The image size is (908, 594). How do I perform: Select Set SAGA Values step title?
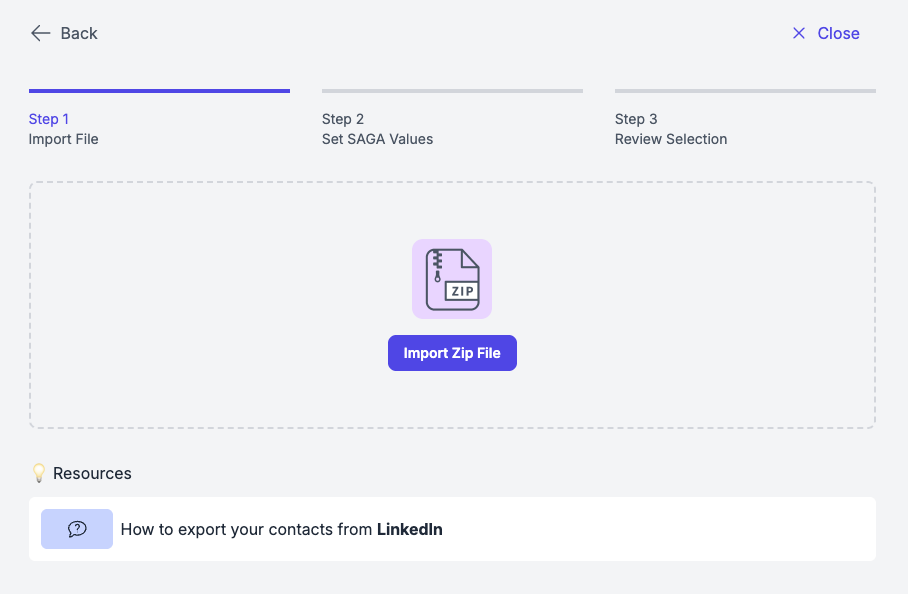pos(378,140)
